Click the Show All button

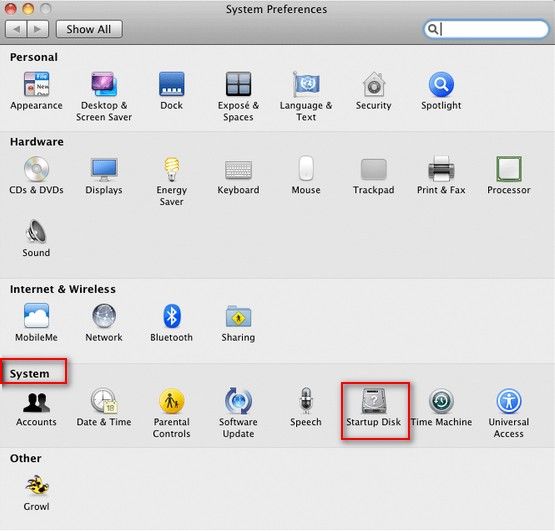coord(89,29)
